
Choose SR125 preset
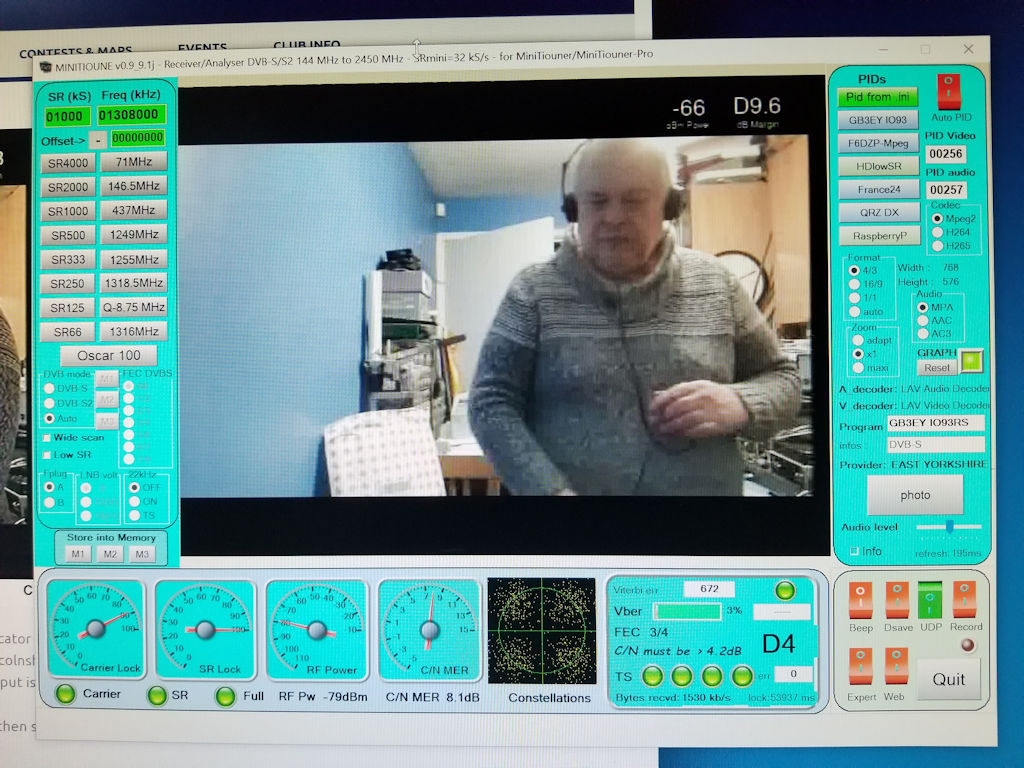coord(68,308)
